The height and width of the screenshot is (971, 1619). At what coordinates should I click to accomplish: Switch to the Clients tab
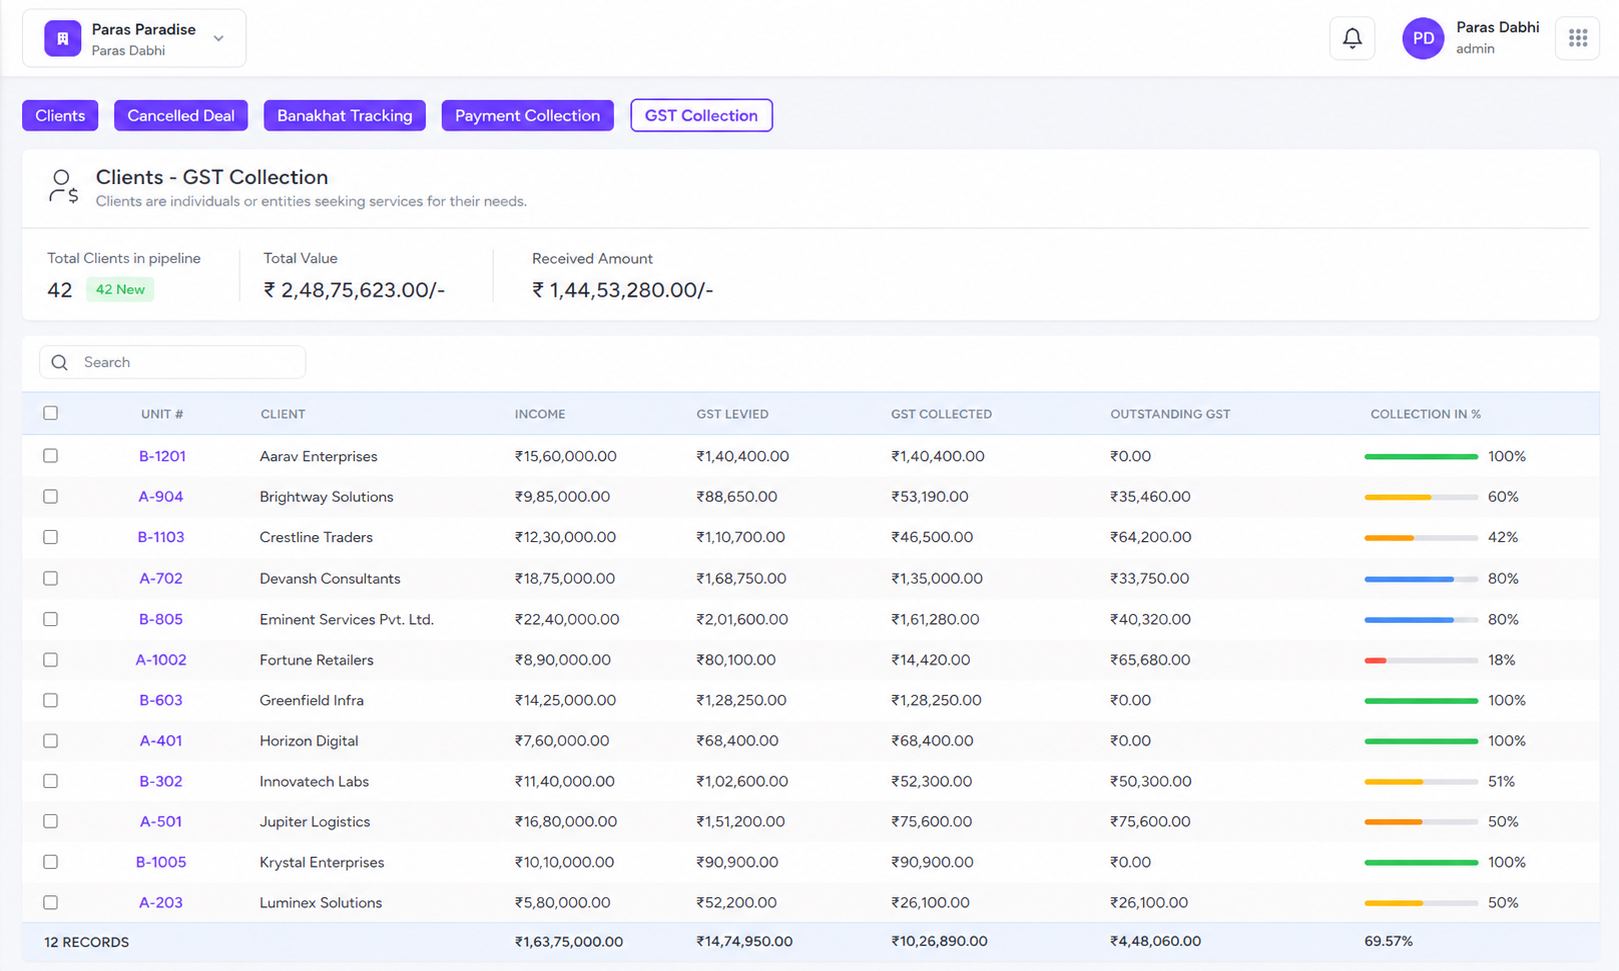pos(60,115)
